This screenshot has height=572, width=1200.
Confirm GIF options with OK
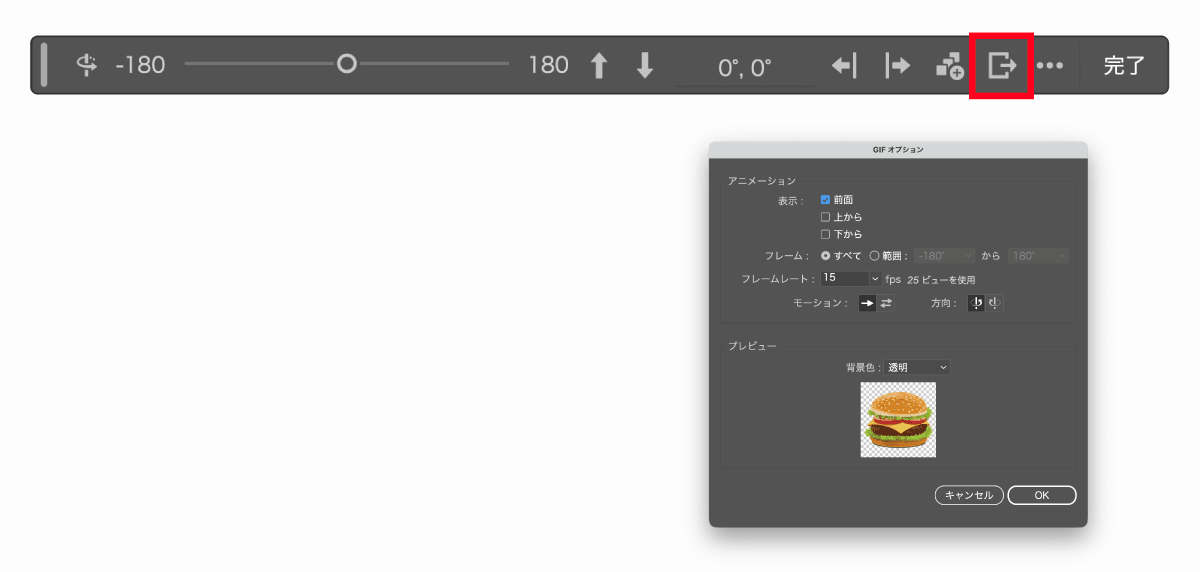[x=1041, y=495]
